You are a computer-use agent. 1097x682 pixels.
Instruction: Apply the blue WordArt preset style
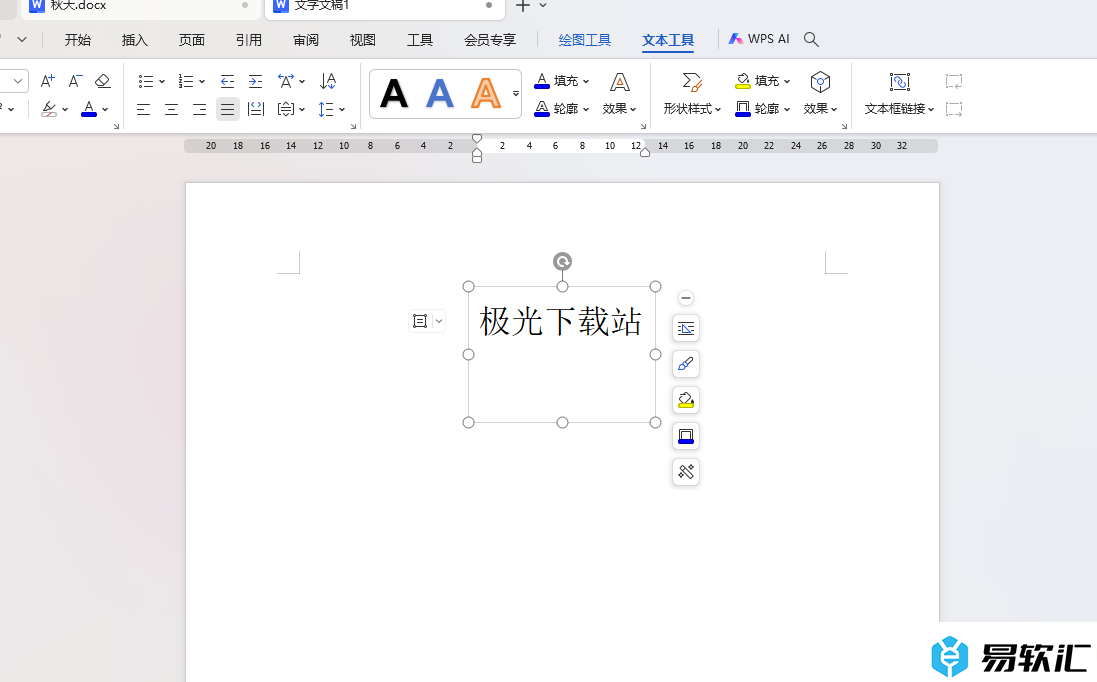pyautogui.click(x=440, y=94)
